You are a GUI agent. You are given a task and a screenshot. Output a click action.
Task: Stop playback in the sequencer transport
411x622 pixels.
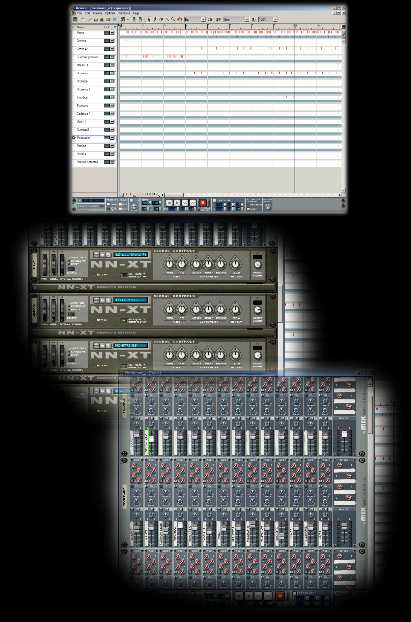pyautogui.click(x=169, y=203)
